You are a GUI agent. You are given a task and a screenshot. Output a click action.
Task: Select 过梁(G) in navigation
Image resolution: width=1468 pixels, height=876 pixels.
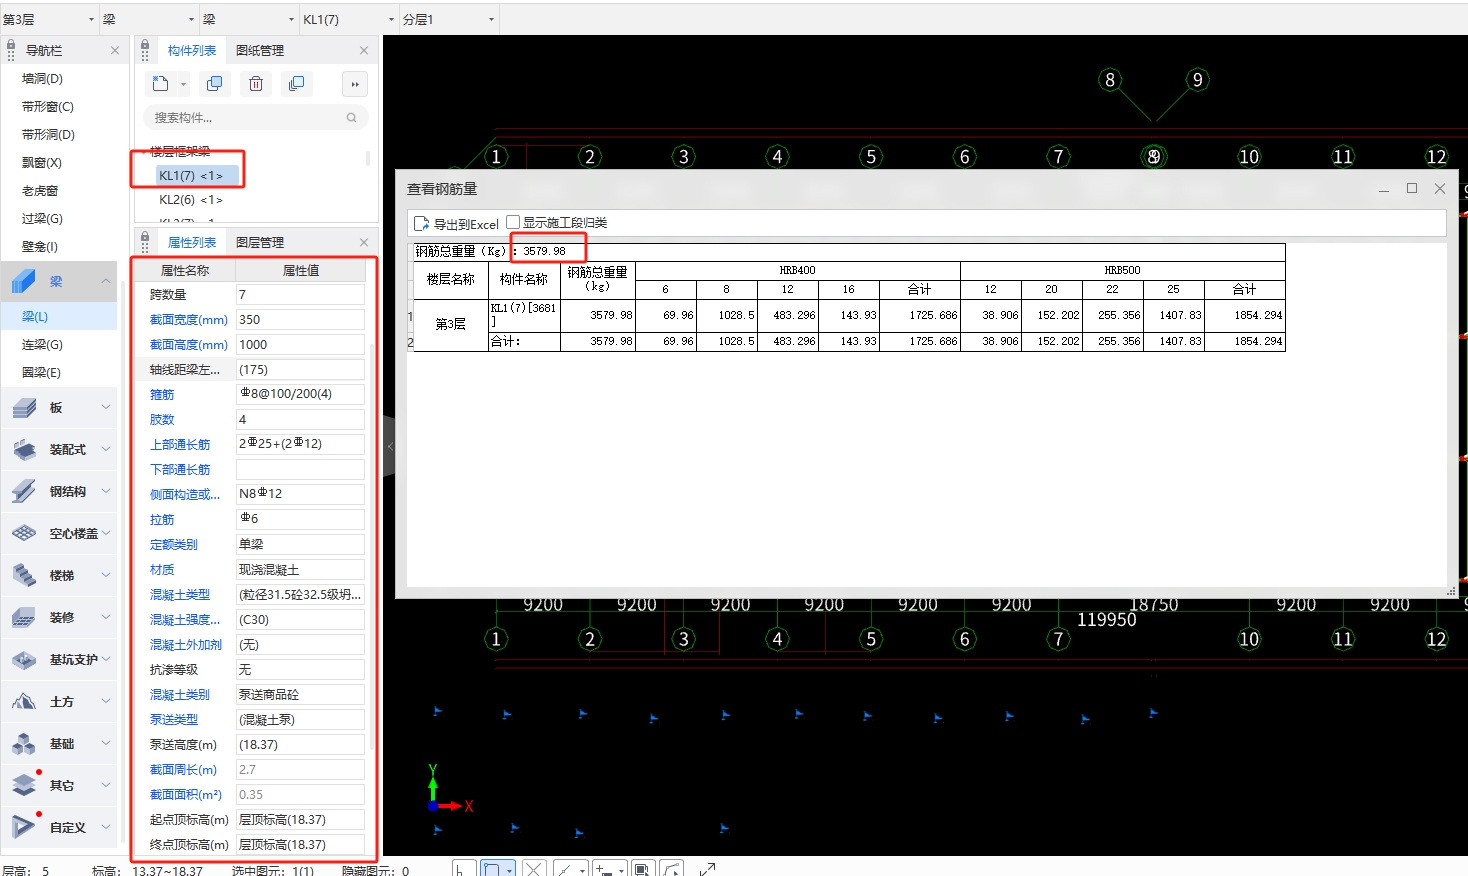(42, 218)
